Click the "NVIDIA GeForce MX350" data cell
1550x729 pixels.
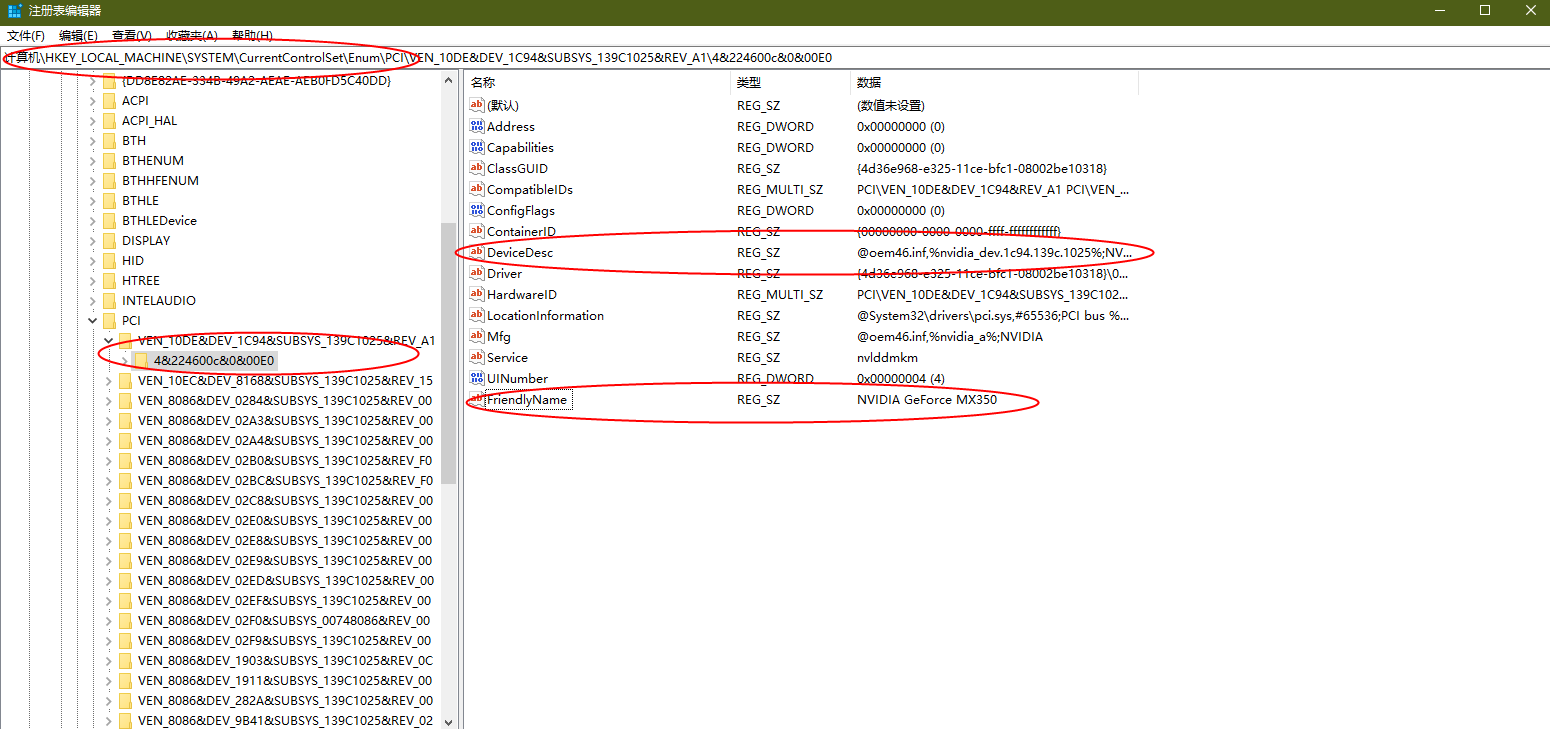point(927,399)
